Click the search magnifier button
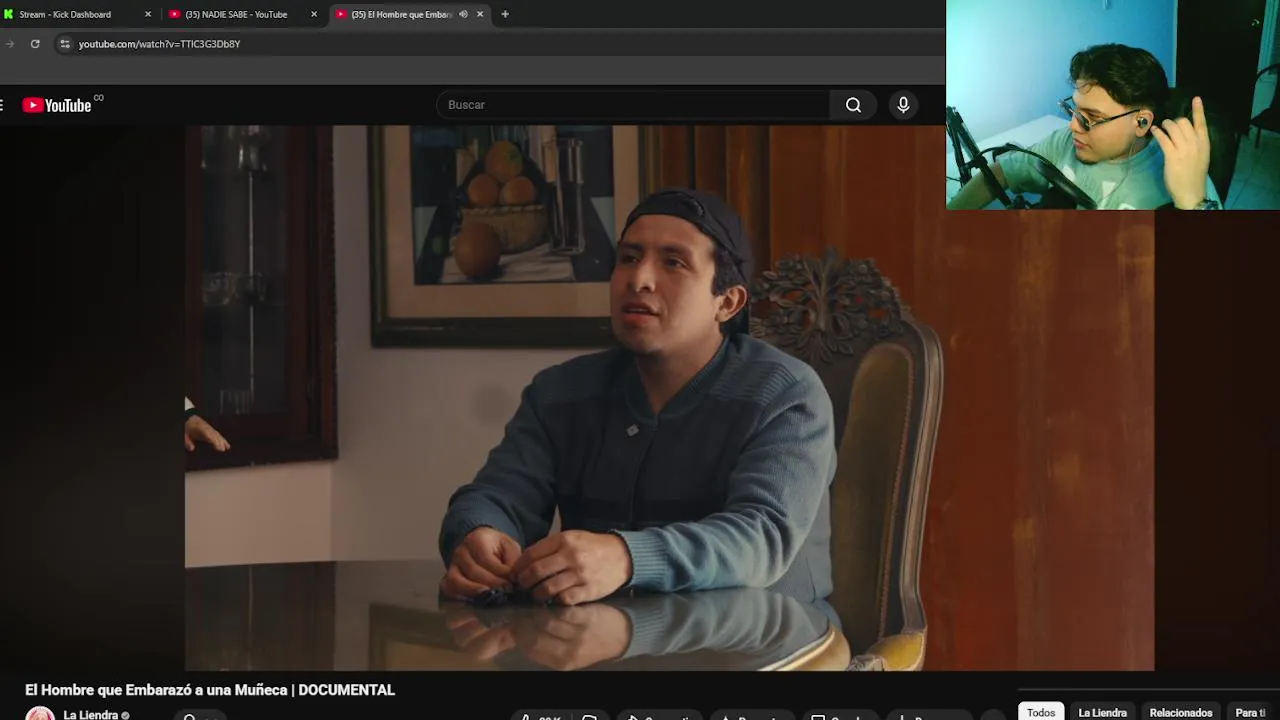The image size is (1280, 720). coord(853,105)
